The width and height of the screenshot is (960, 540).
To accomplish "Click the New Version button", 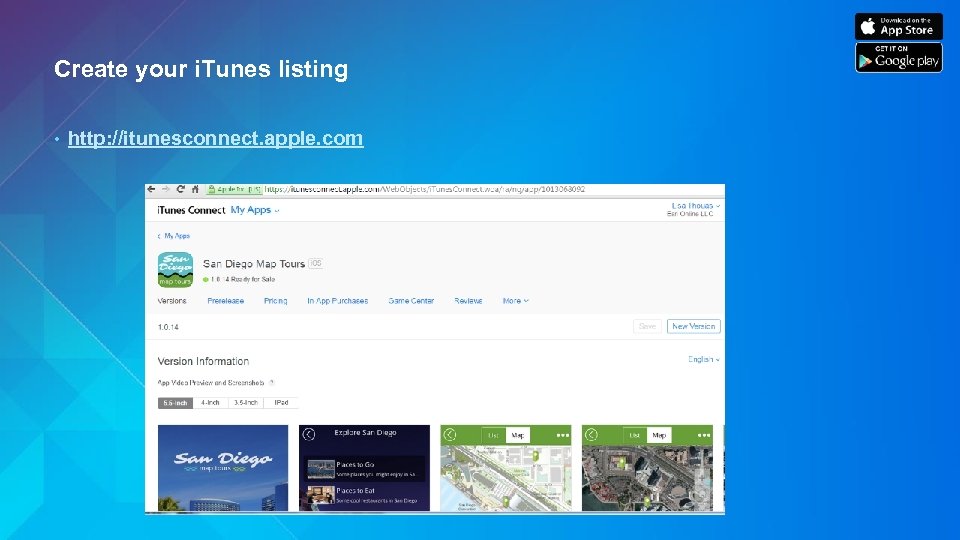I will tap(694, 326).
